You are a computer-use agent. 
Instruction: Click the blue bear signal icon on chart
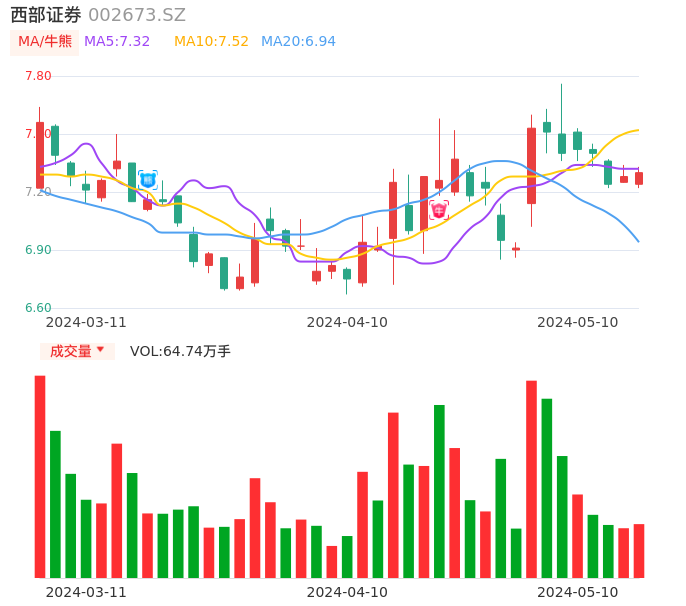(x=148, y=180)
